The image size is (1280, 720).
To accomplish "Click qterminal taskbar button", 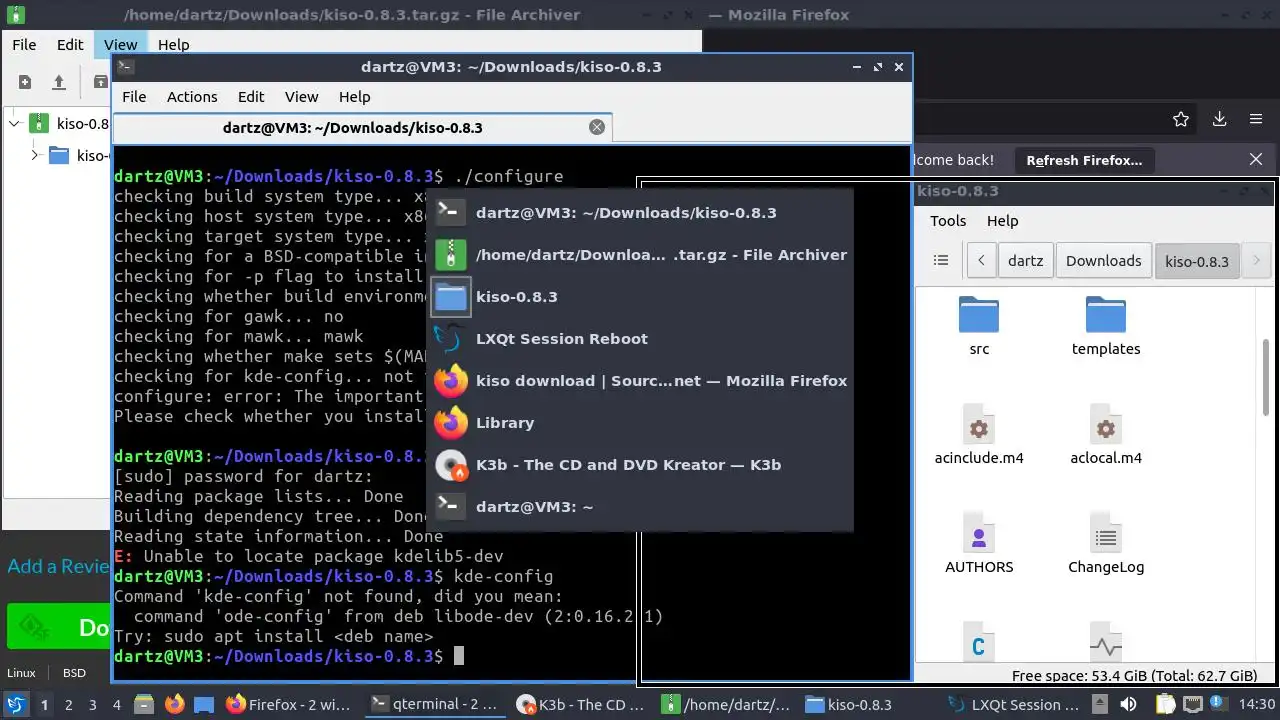I will (434, 704).
